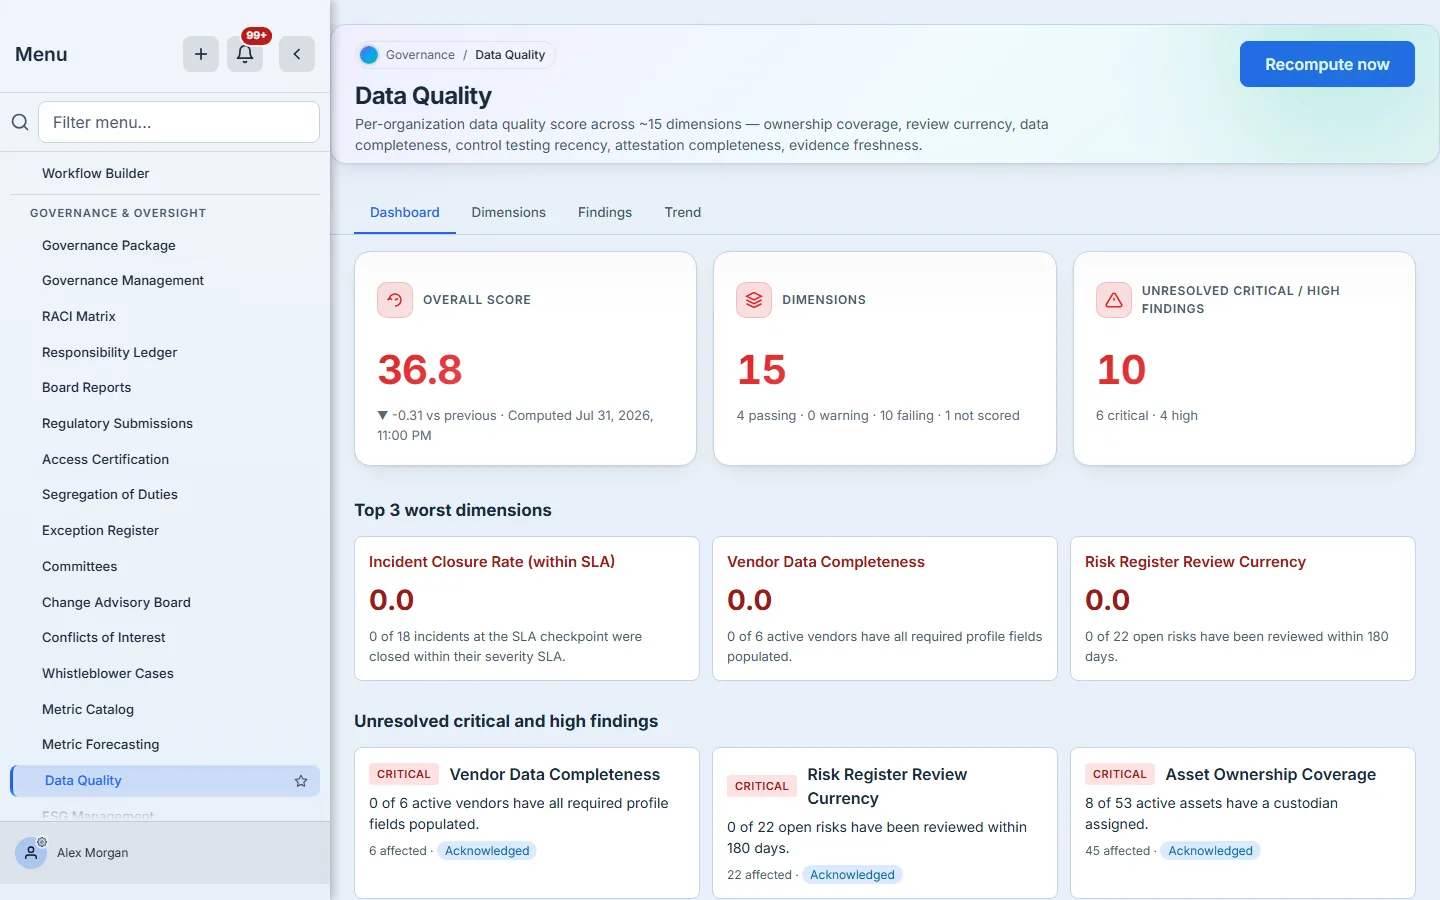
Task: Click CRITICAL tag on Risk Register finding
Action: [x=762, y=786]
